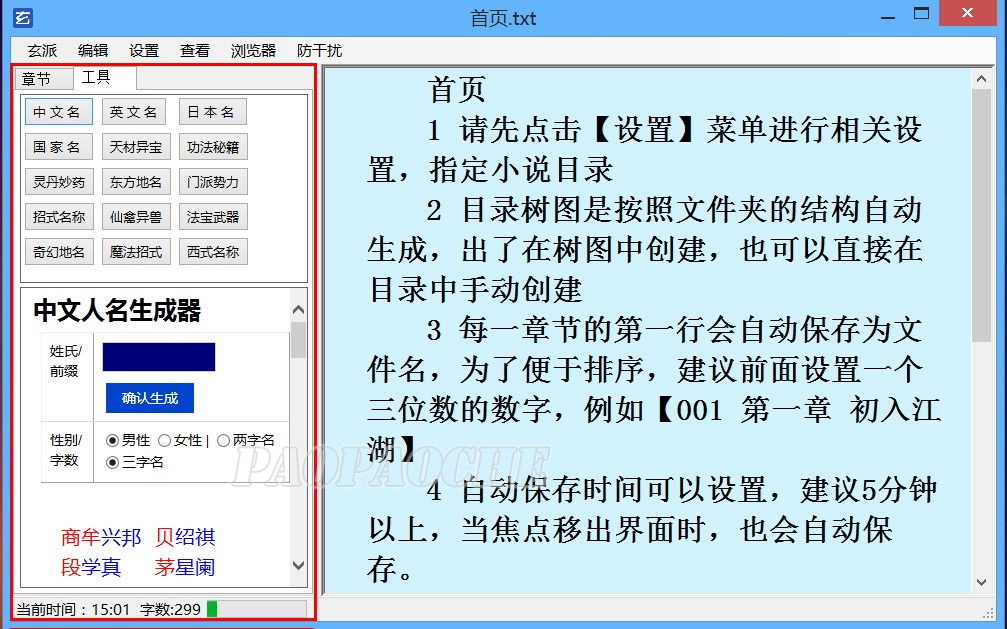This screenshot has height=629, width=1007.
Task: Click the 首页 heading in the editor
Action: [x=457, y=89]
